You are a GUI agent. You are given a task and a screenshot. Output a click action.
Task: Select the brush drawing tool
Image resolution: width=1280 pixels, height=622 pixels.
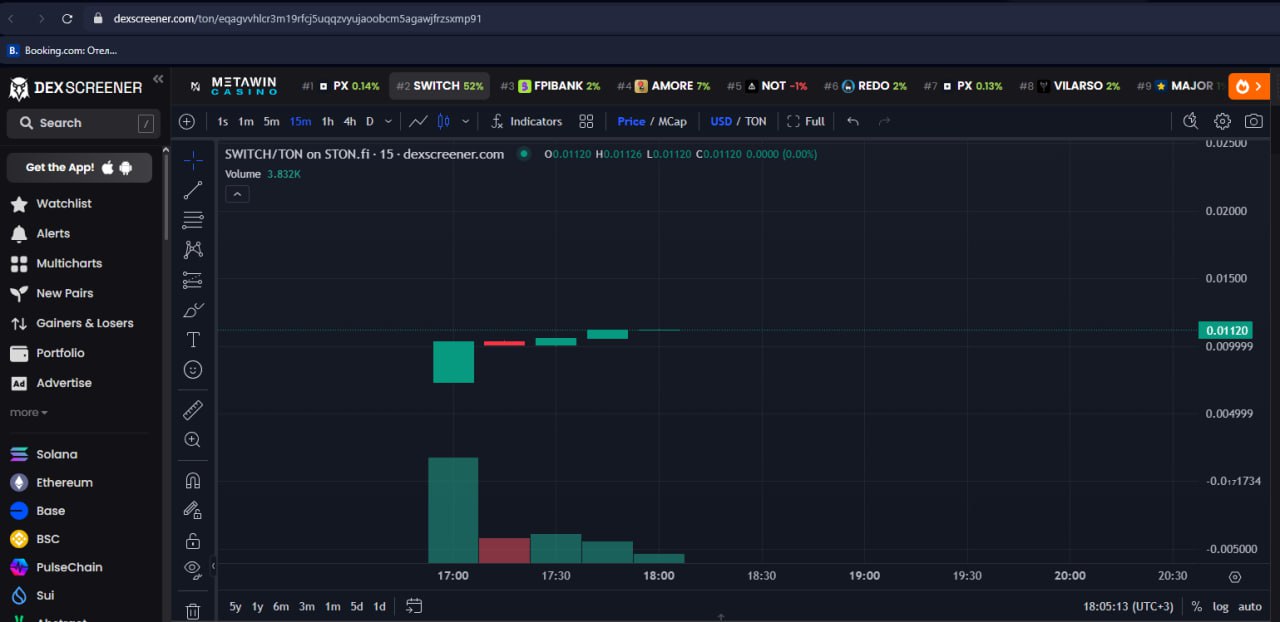coord(193,310)
